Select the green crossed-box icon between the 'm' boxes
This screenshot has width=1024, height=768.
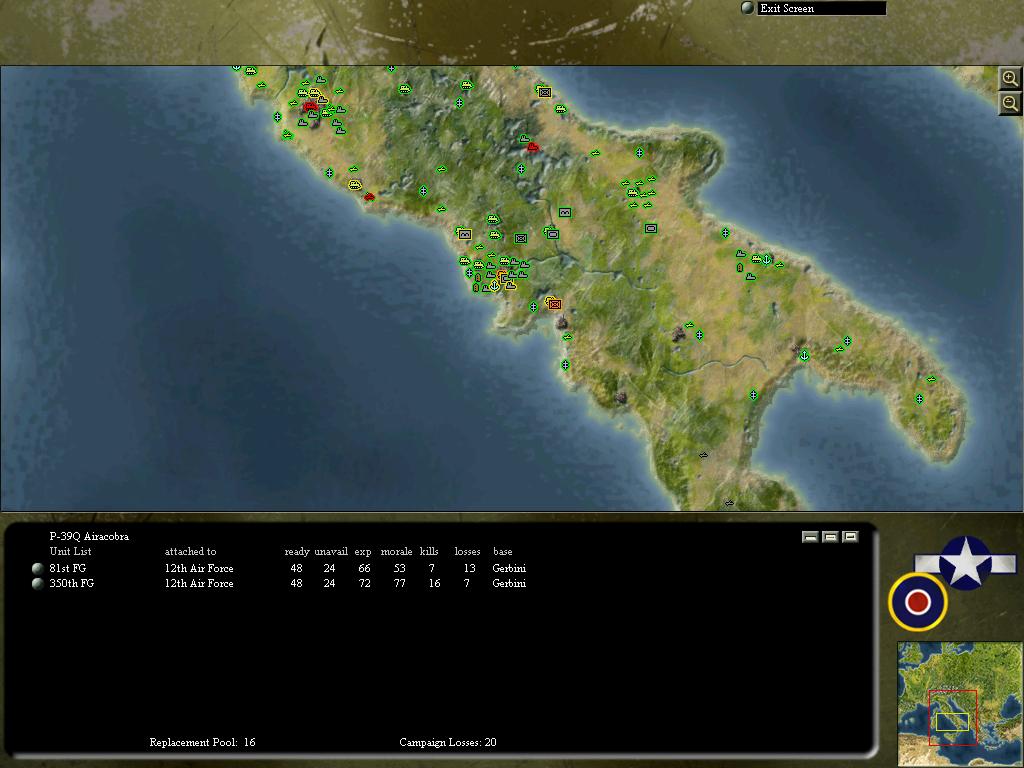(520, 238)
